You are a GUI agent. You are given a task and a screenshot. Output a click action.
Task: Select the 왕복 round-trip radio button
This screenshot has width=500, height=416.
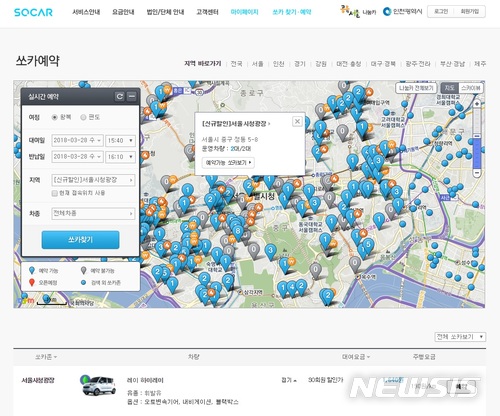(x=55, y=117)
